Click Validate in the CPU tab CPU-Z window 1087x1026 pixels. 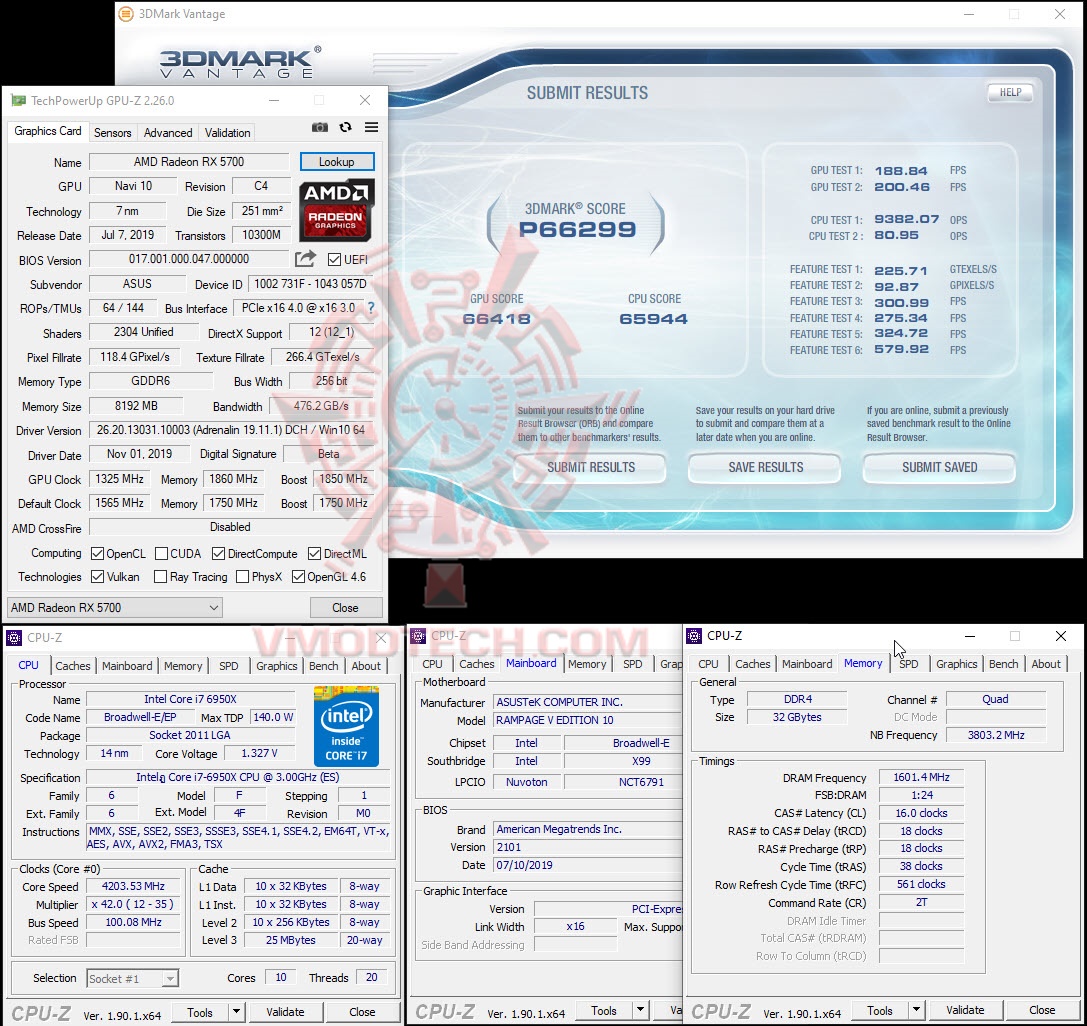[x=285, y=1012]
